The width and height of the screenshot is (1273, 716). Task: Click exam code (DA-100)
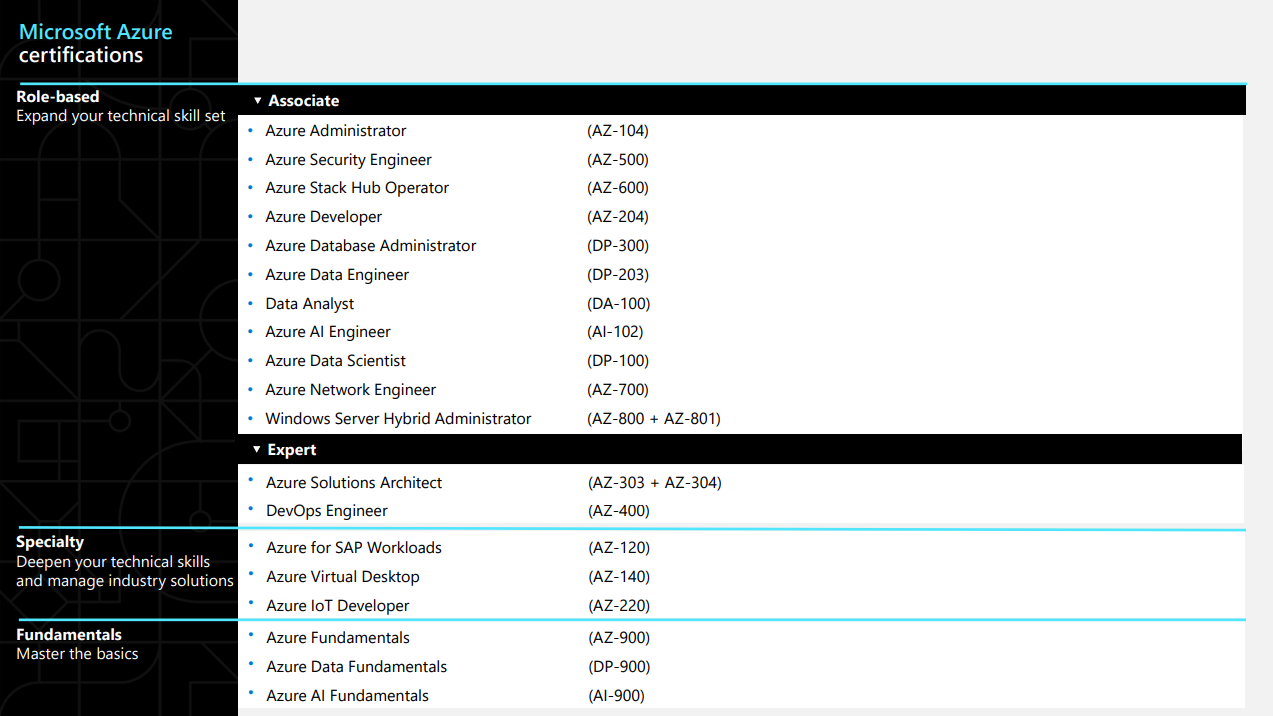(618, 304)
